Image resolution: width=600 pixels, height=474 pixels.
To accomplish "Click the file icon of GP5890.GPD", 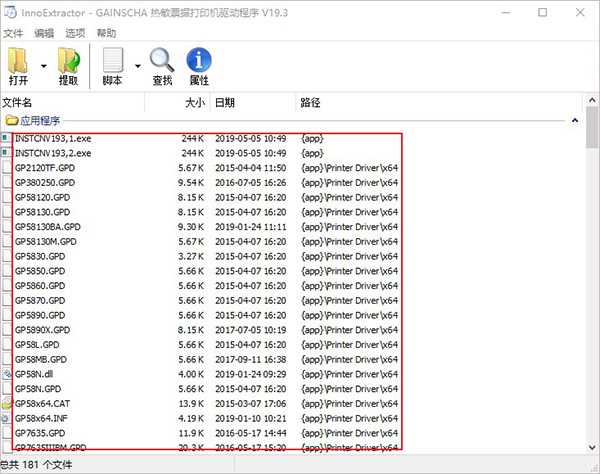I will 7,315.
